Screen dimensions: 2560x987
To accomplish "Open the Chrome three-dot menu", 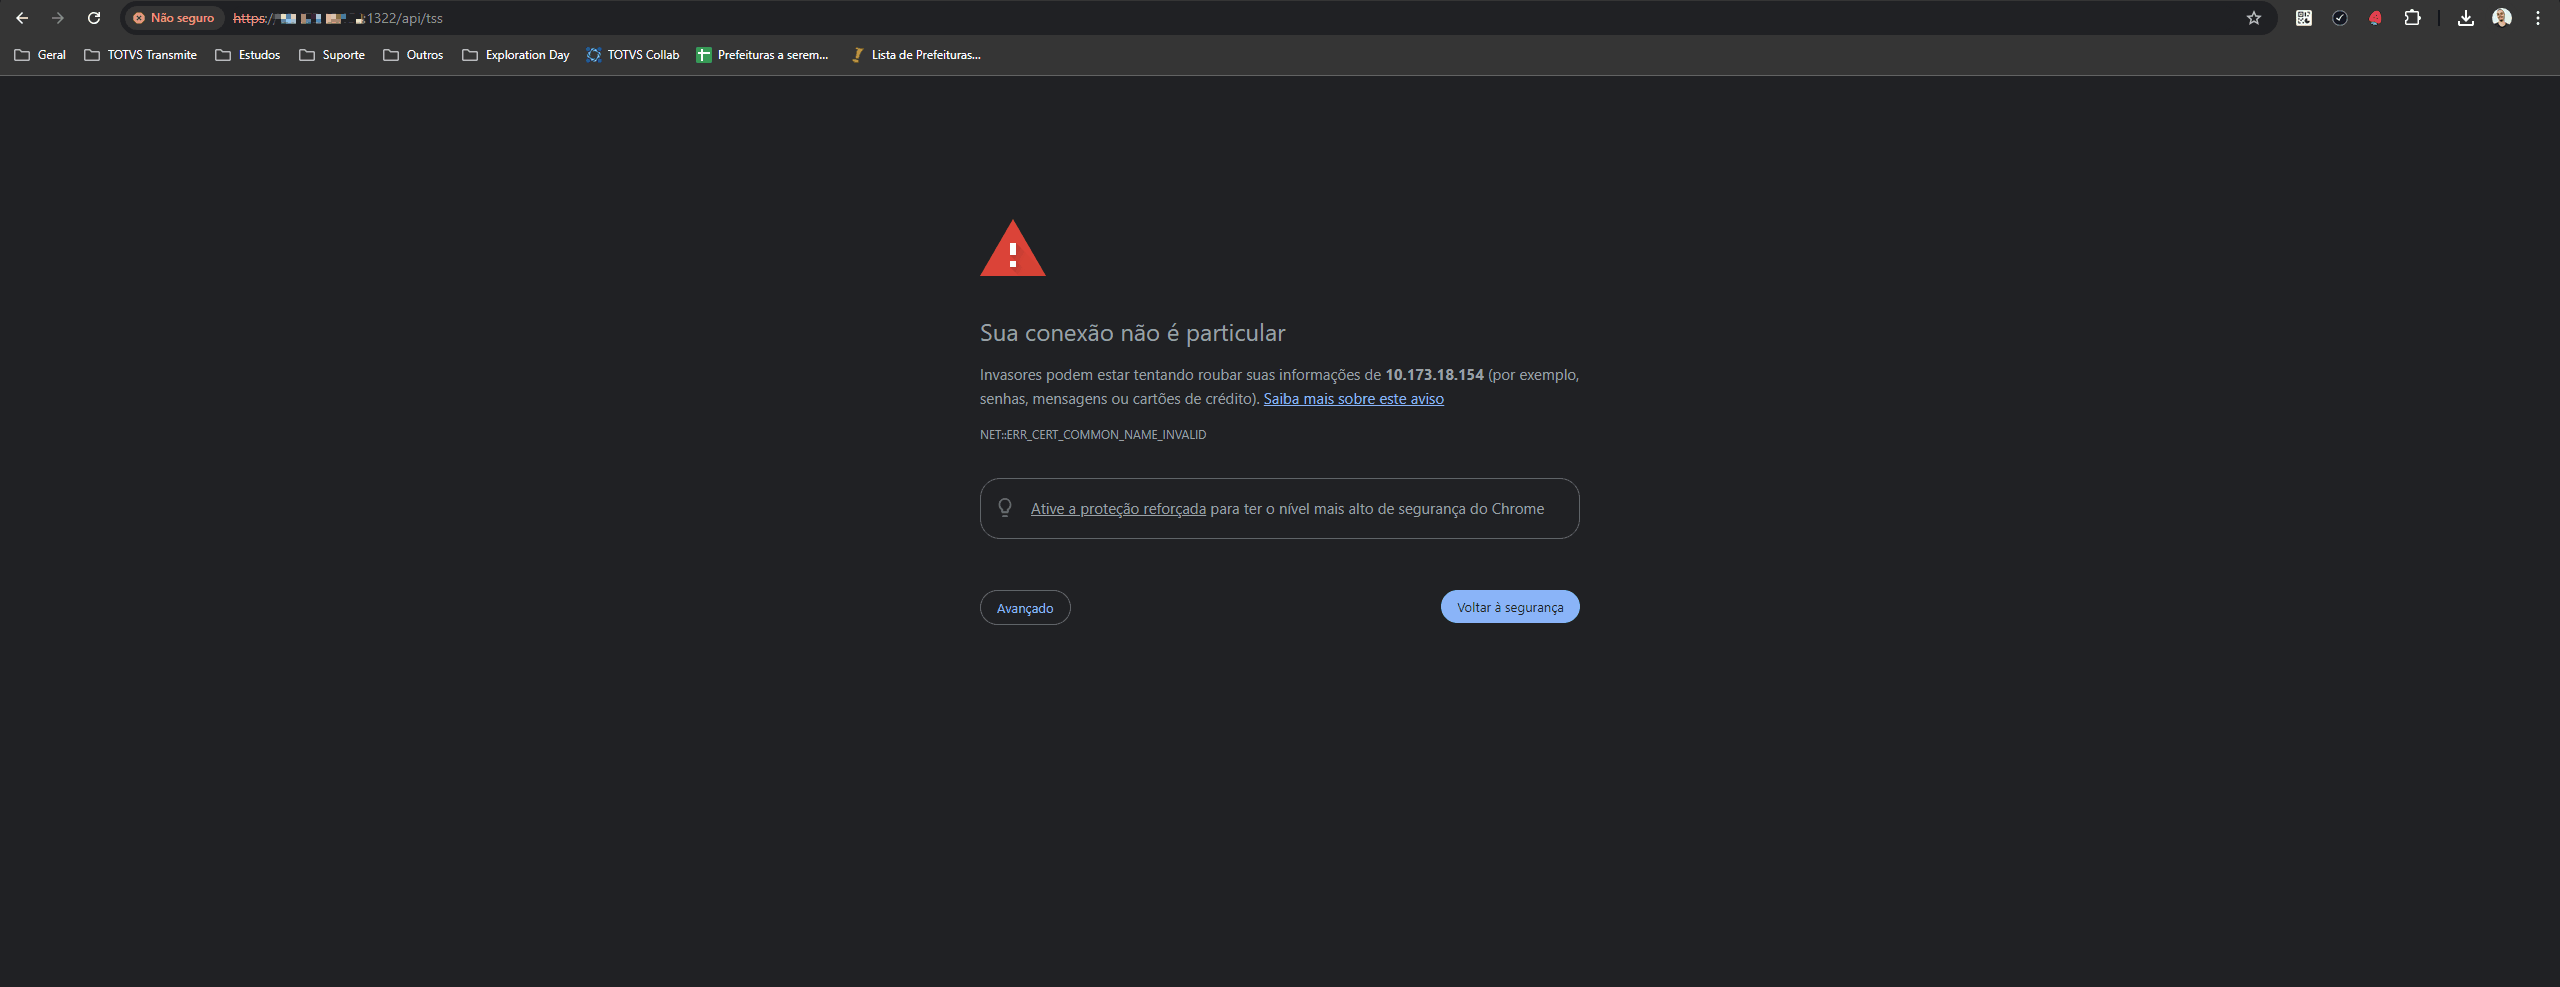I will pos(2538,18).
